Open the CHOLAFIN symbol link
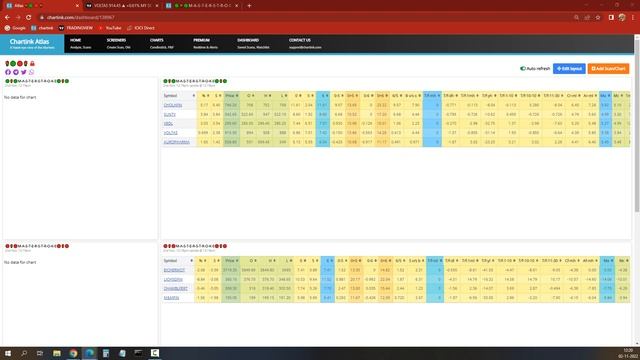The image size is (640, 360). click(173, 105)
